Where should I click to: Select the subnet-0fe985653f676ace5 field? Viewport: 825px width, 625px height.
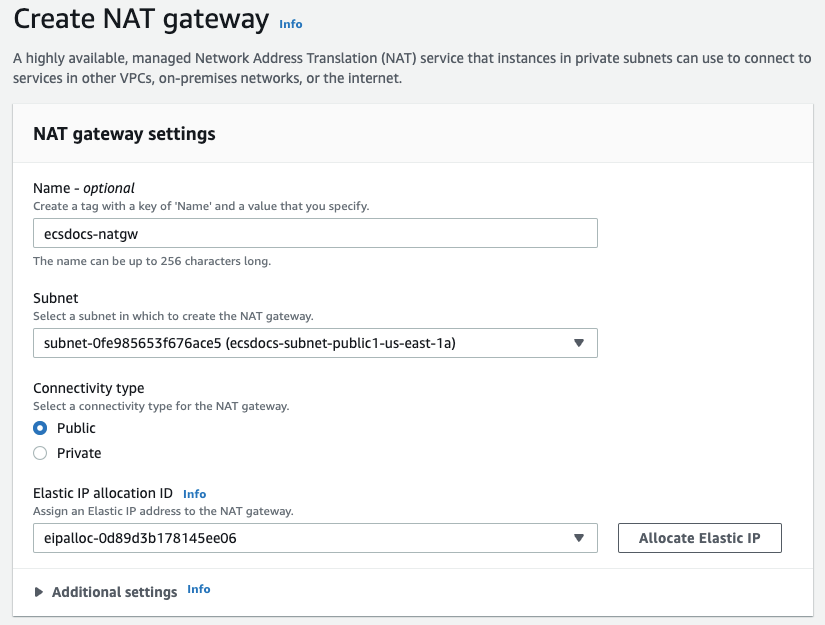pos(313,342)
